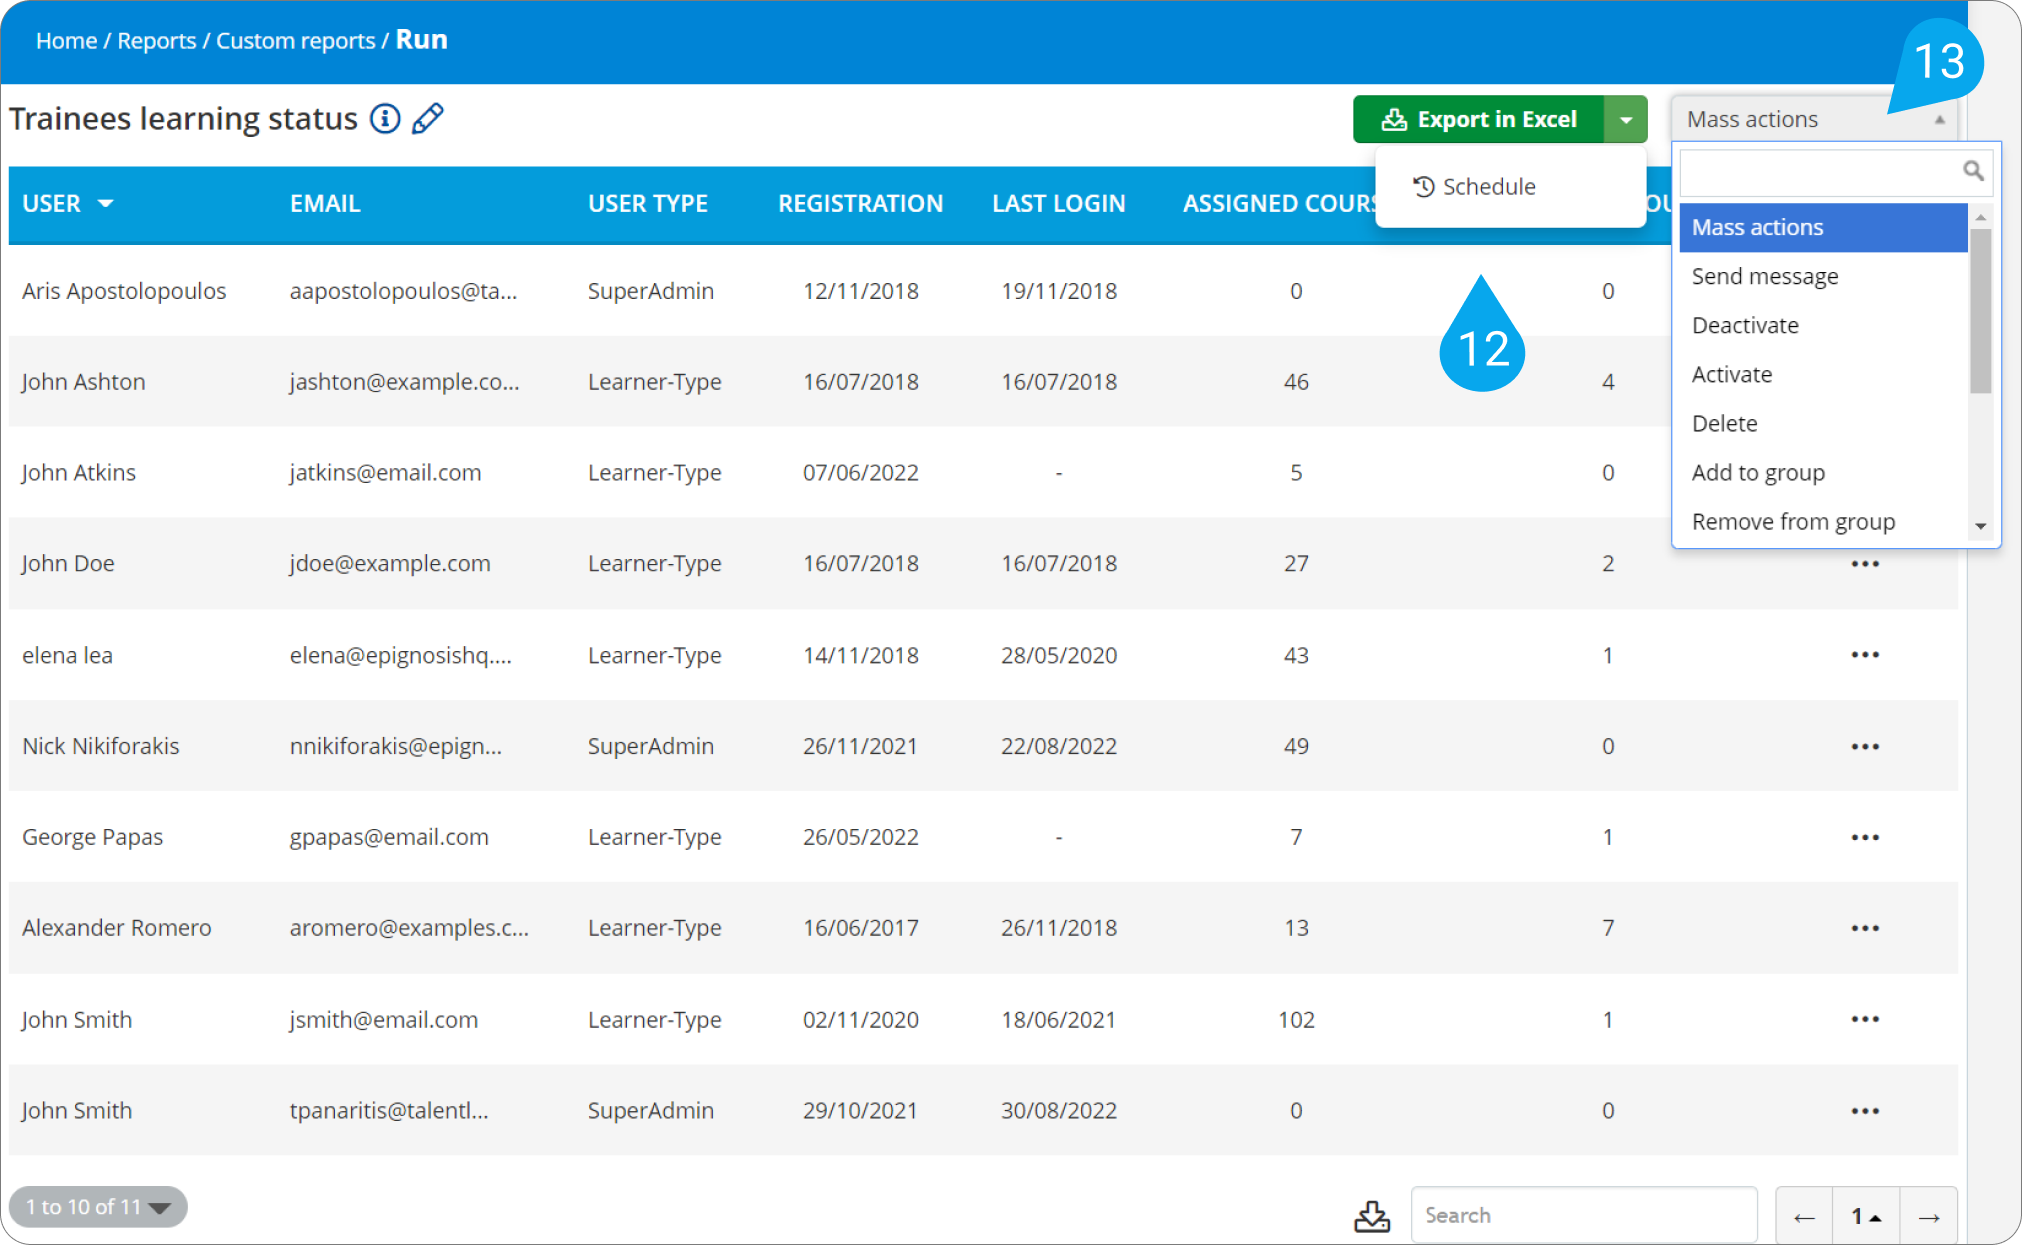Click the report info icon
Screen dimensions: 2022x1245
(x=385, y=119)
